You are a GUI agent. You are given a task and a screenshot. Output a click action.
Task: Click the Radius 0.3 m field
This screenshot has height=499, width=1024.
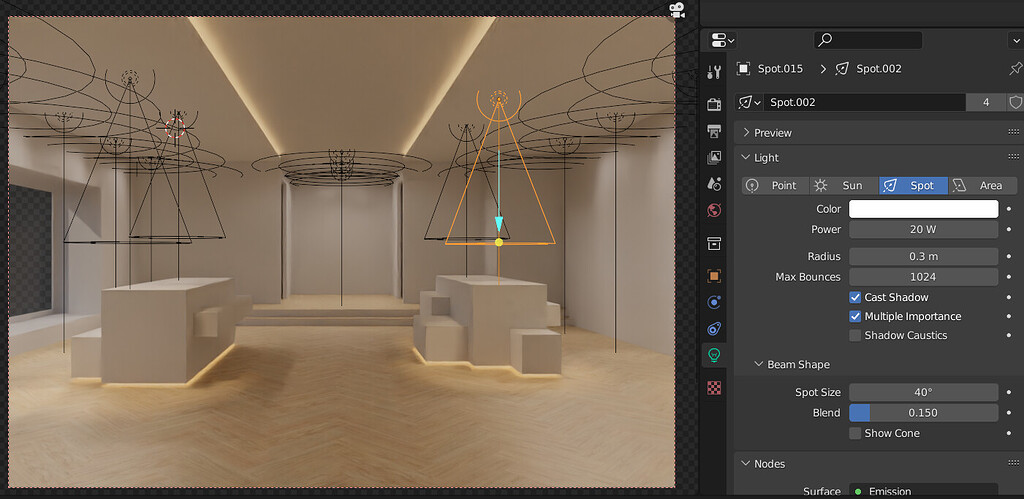pyautogui.click(x=923, y=256)
